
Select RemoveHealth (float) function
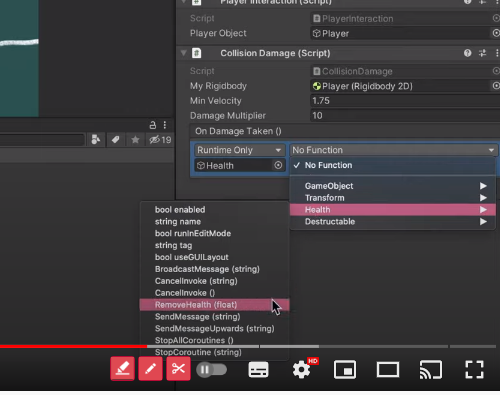coord(214,305)
